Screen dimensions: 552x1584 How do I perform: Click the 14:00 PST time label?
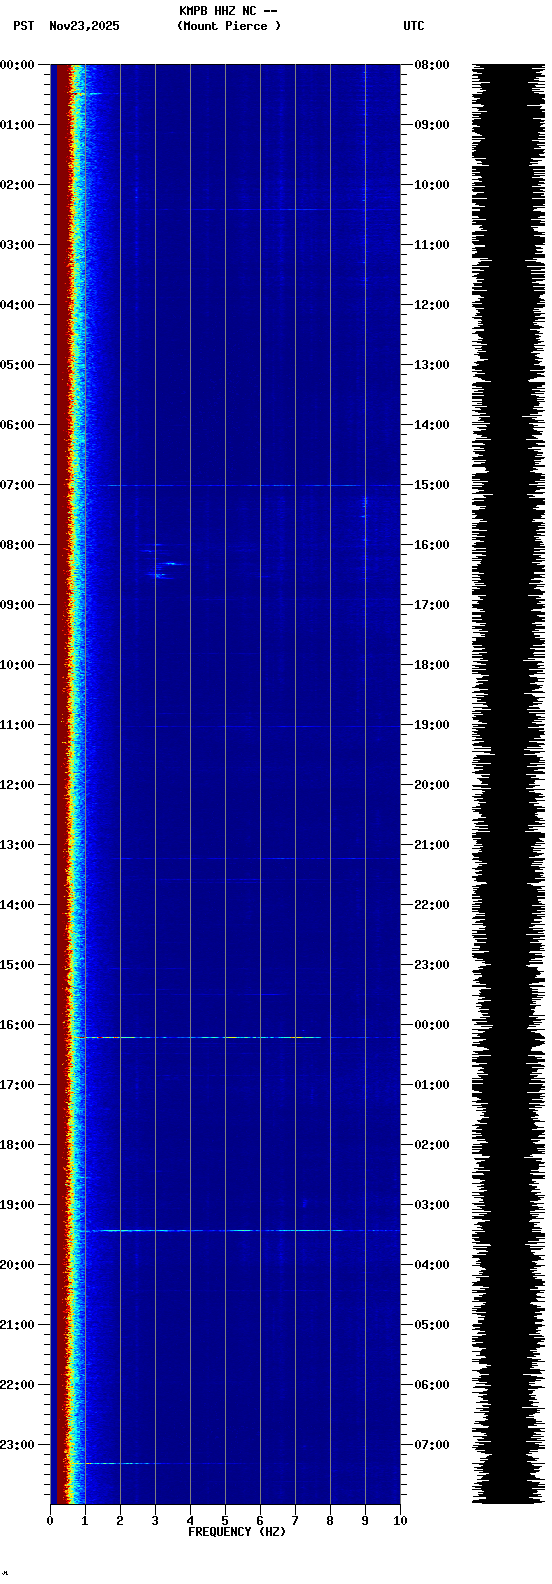(x=17, y=905)
